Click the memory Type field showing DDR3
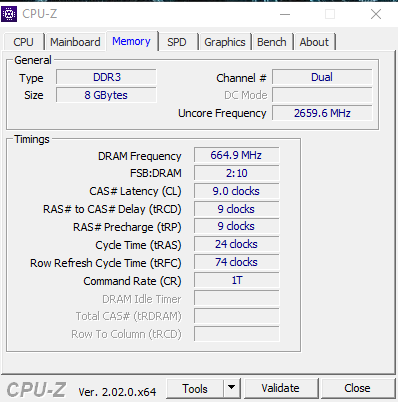This screenshot has height=402, width=398. (106, 77)
